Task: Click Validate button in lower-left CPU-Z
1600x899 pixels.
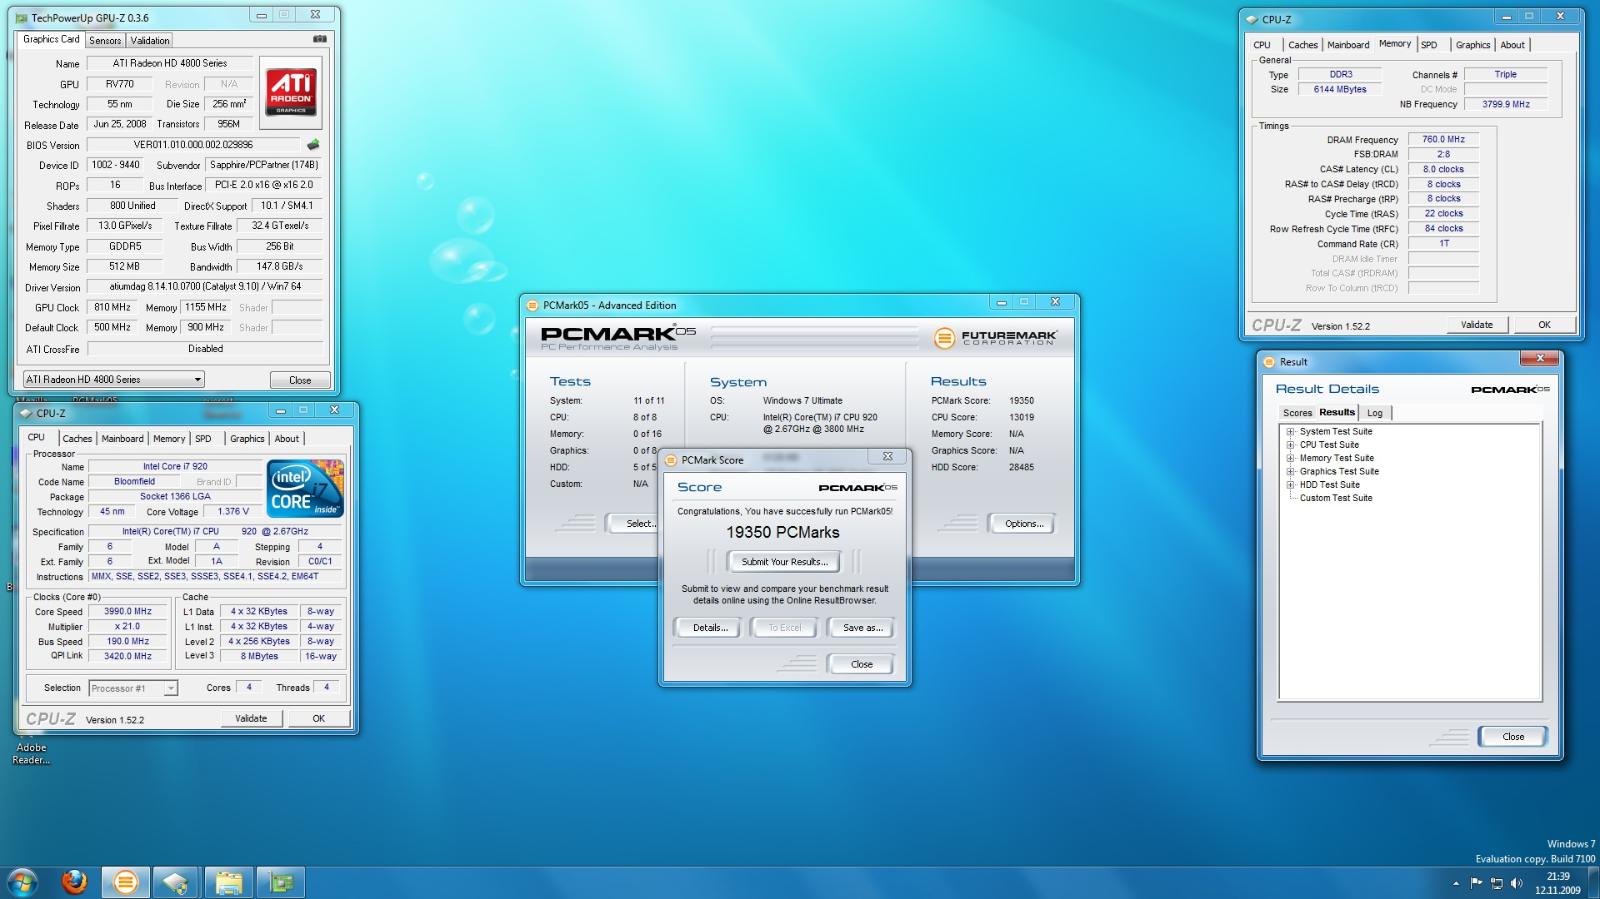Action: coord(250,718)
